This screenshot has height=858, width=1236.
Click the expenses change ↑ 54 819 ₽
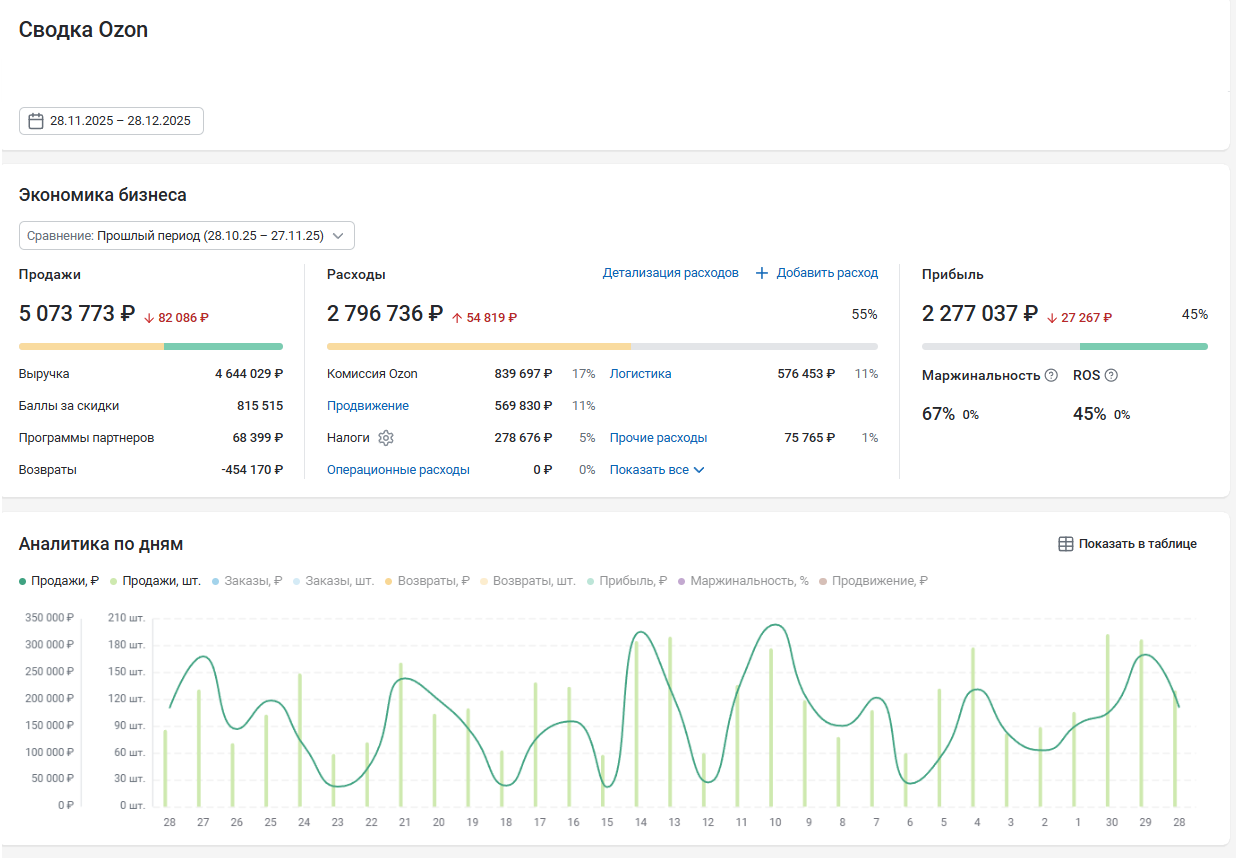[x=484, y=318]
